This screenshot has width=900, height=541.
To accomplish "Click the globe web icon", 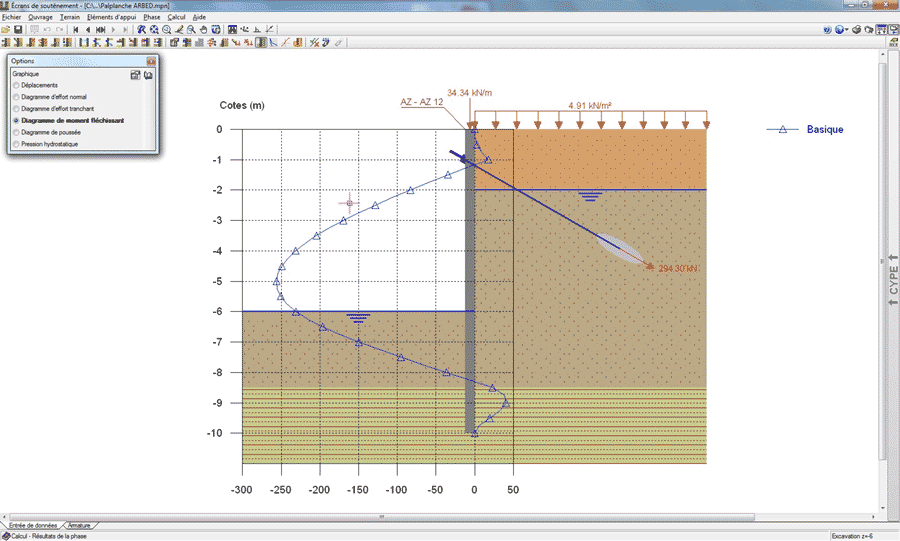I will tap(839, 30).
